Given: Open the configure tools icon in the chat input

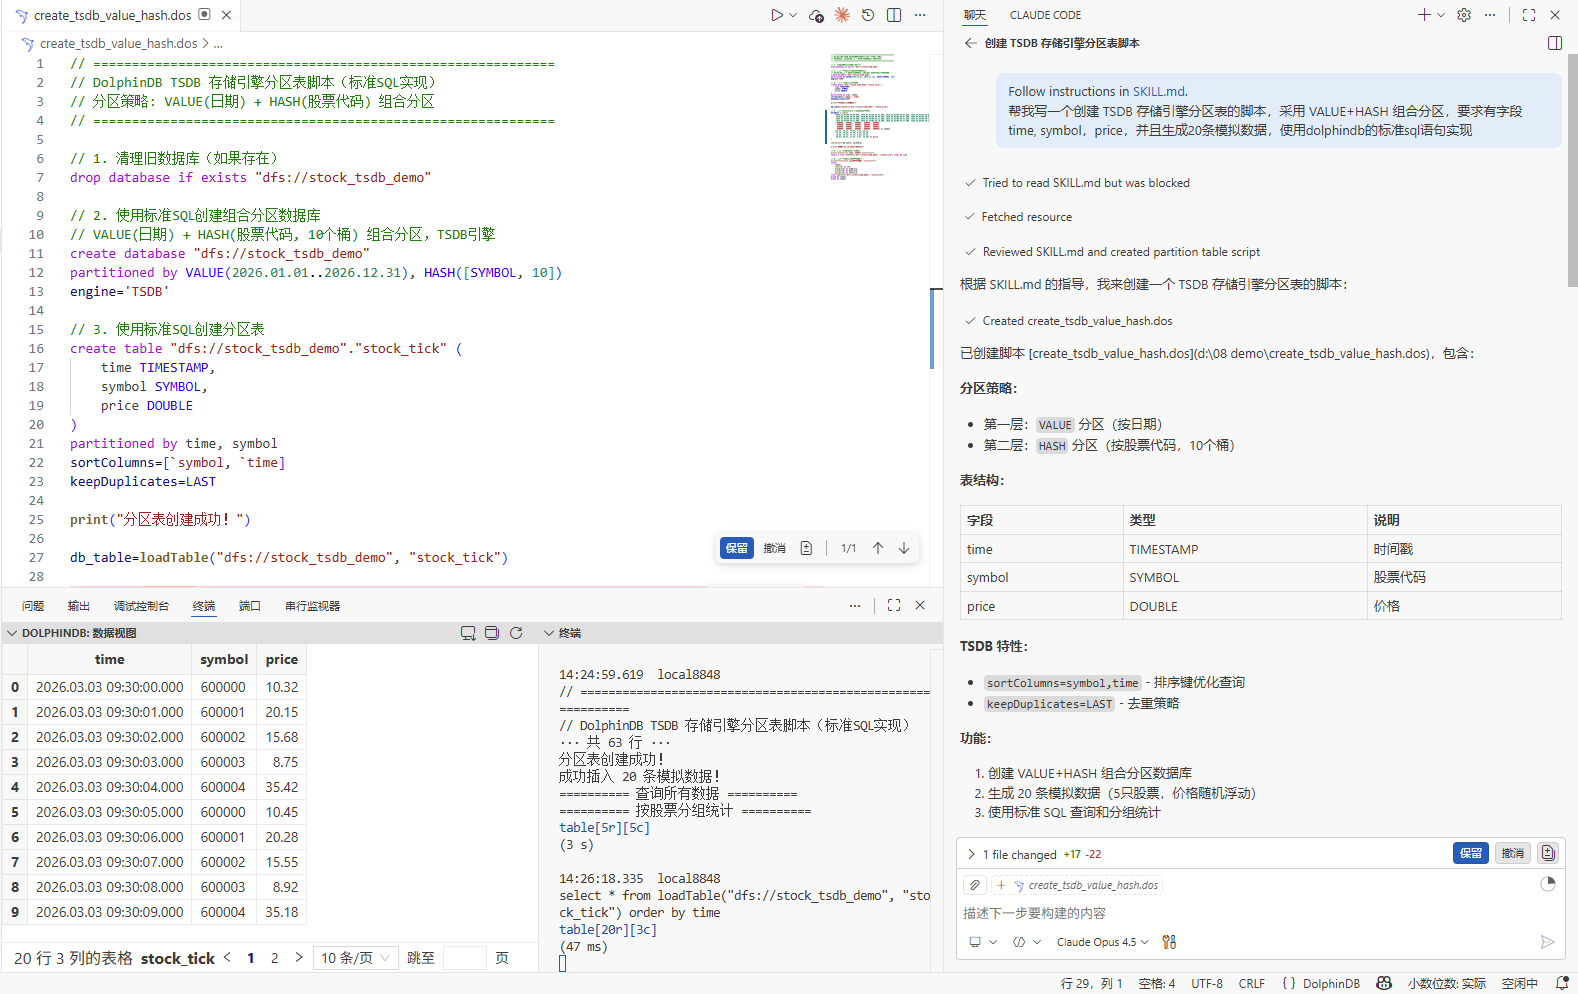Looking at the screenshot, I should pyautogui.click(x=1169, y=942).
